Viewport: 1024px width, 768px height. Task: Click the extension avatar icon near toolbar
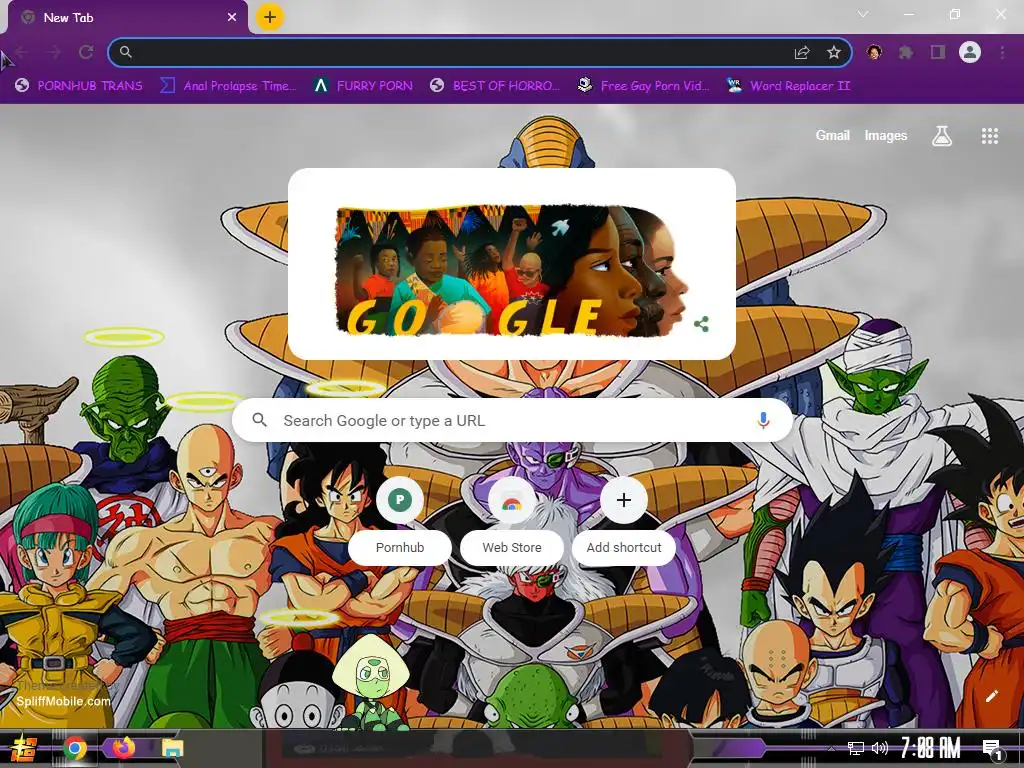tap(874, 52)
